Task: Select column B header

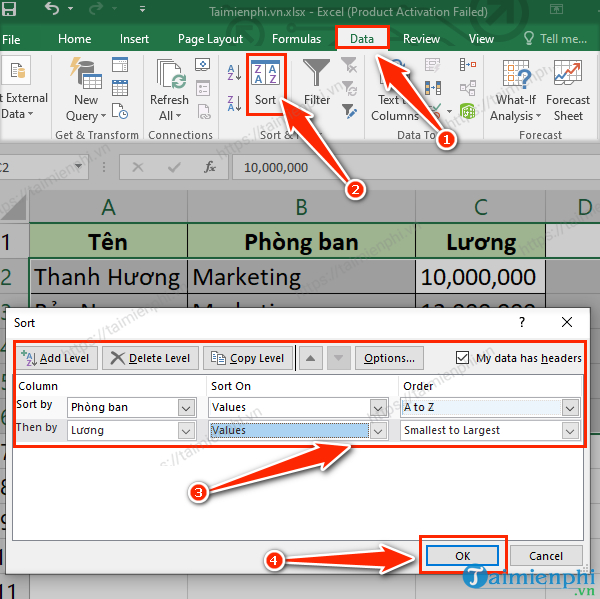Action: click(x=301, y=207)
